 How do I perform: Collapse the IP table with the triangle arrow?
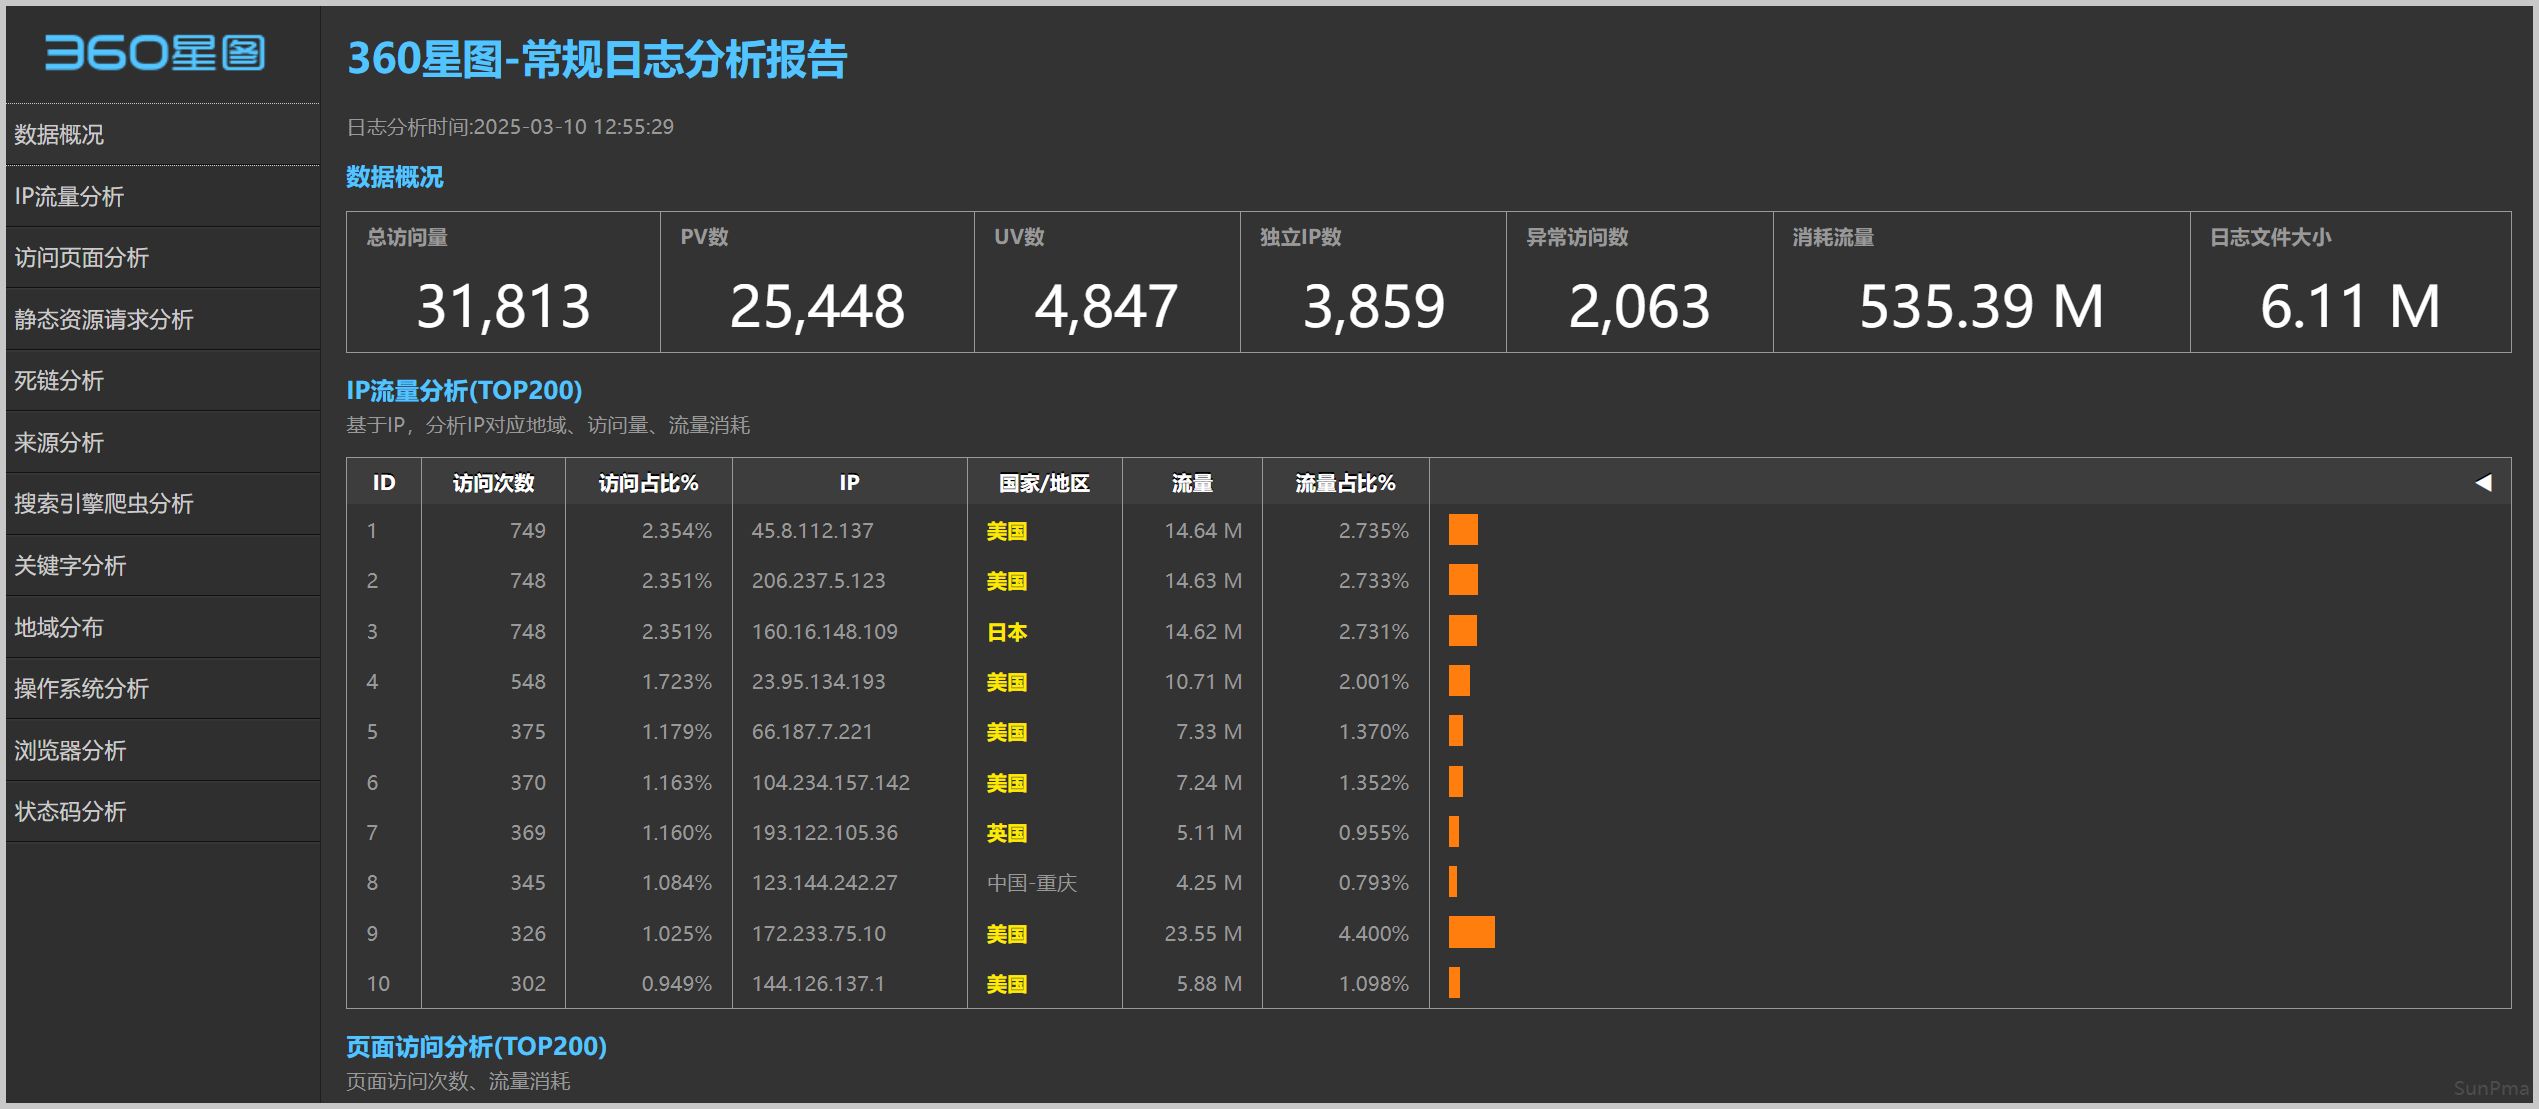[2483, 483]
